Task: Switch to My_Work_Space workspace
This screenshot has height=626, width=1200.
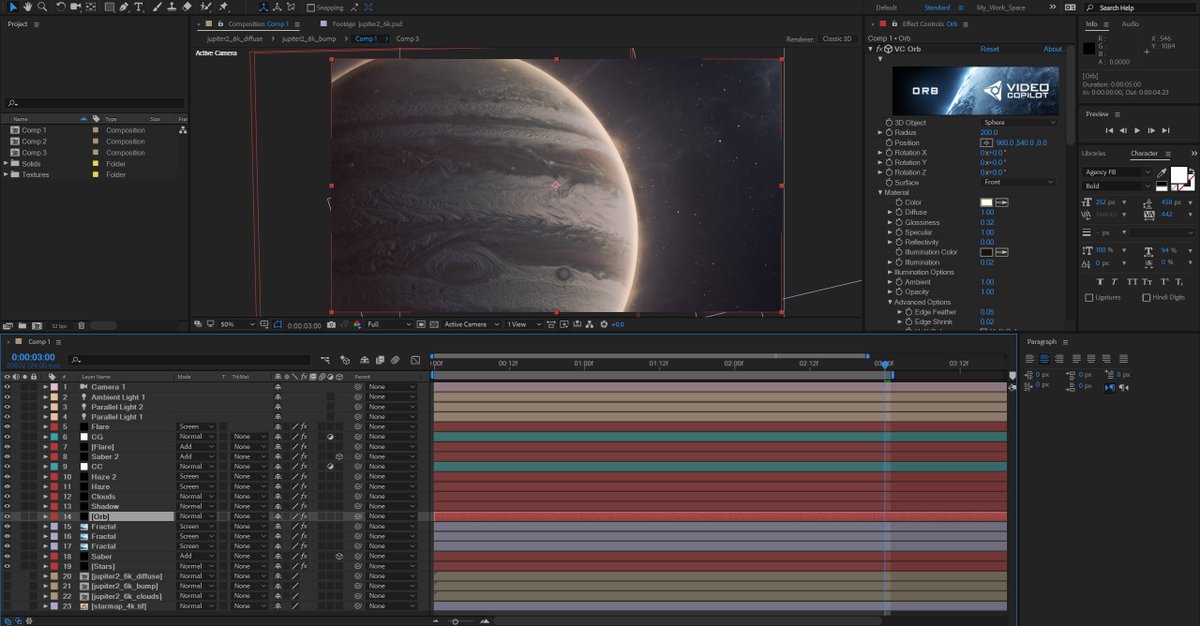Action: click(x=1001, y=7)
